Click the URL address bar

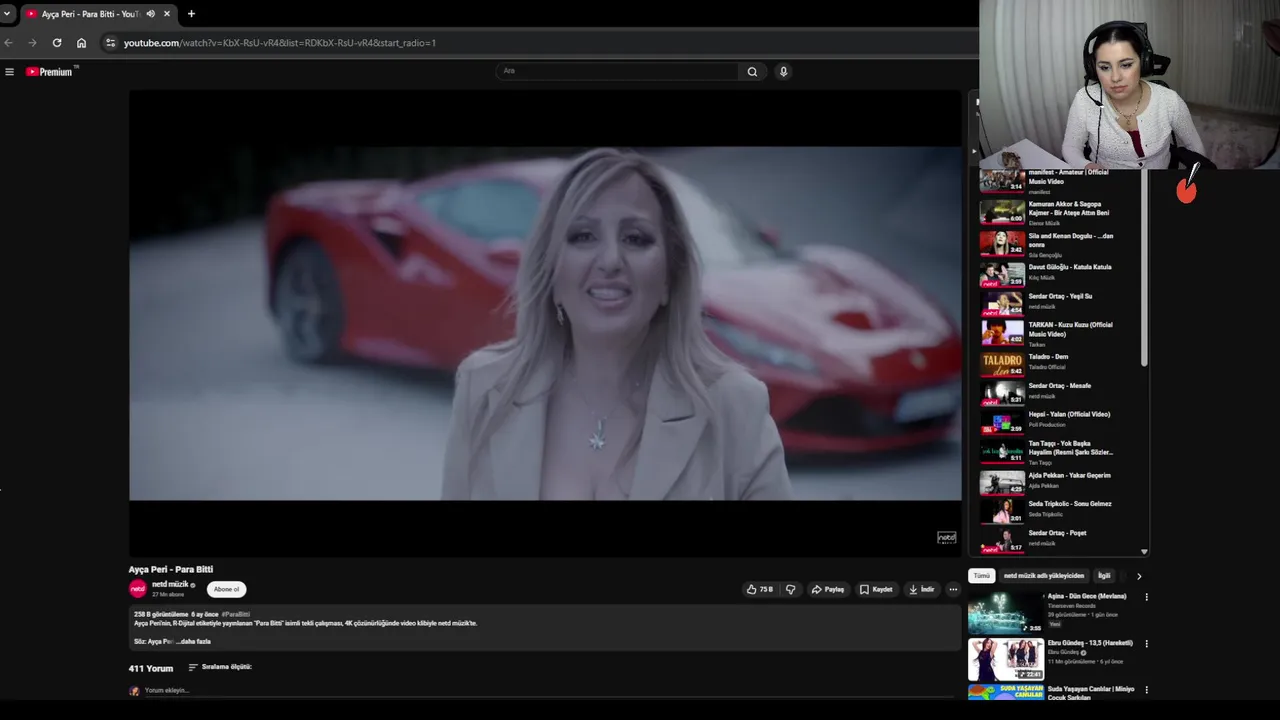(x=540, y=43)
